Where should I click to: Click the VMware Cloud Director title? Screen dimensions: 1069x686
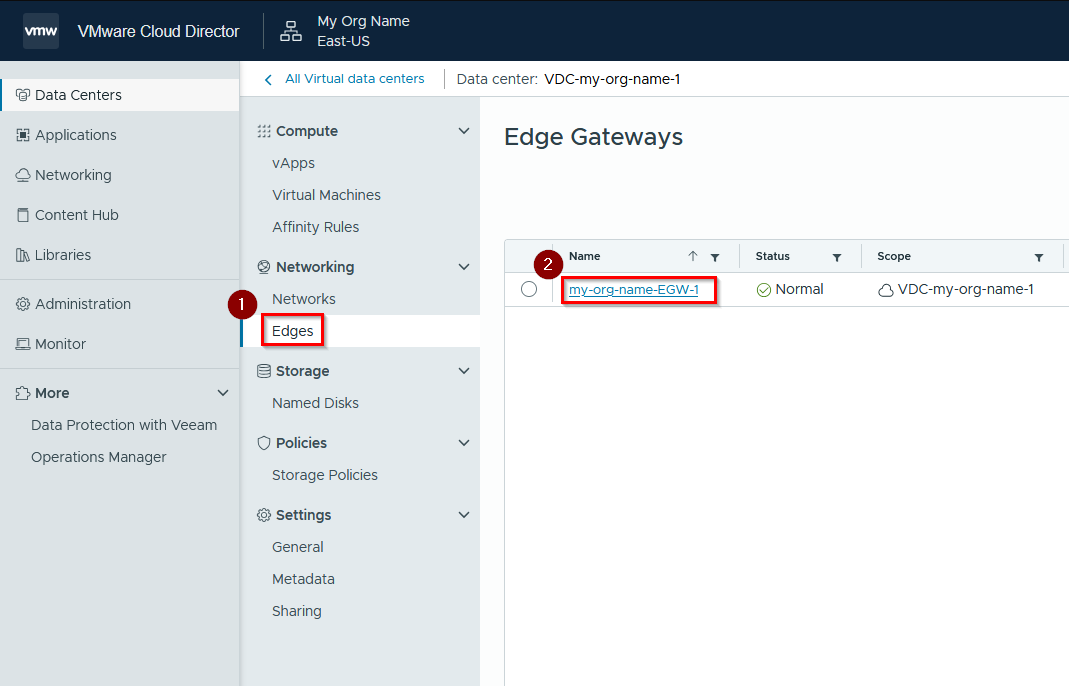point(158,31)
